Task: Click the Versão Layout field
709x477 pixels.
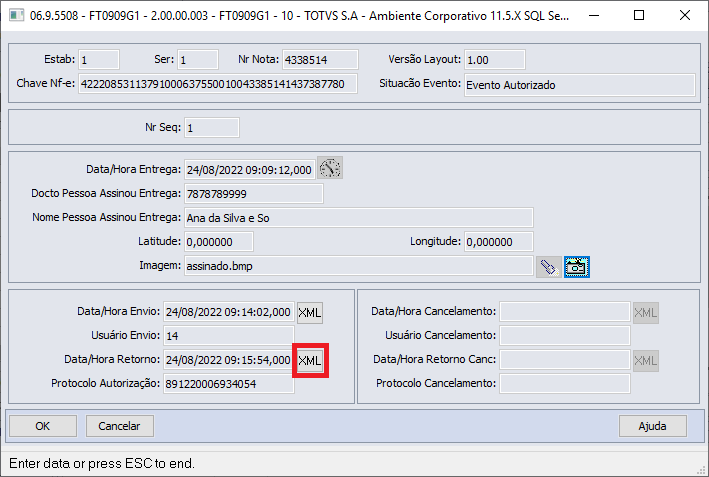Action: 495,60
